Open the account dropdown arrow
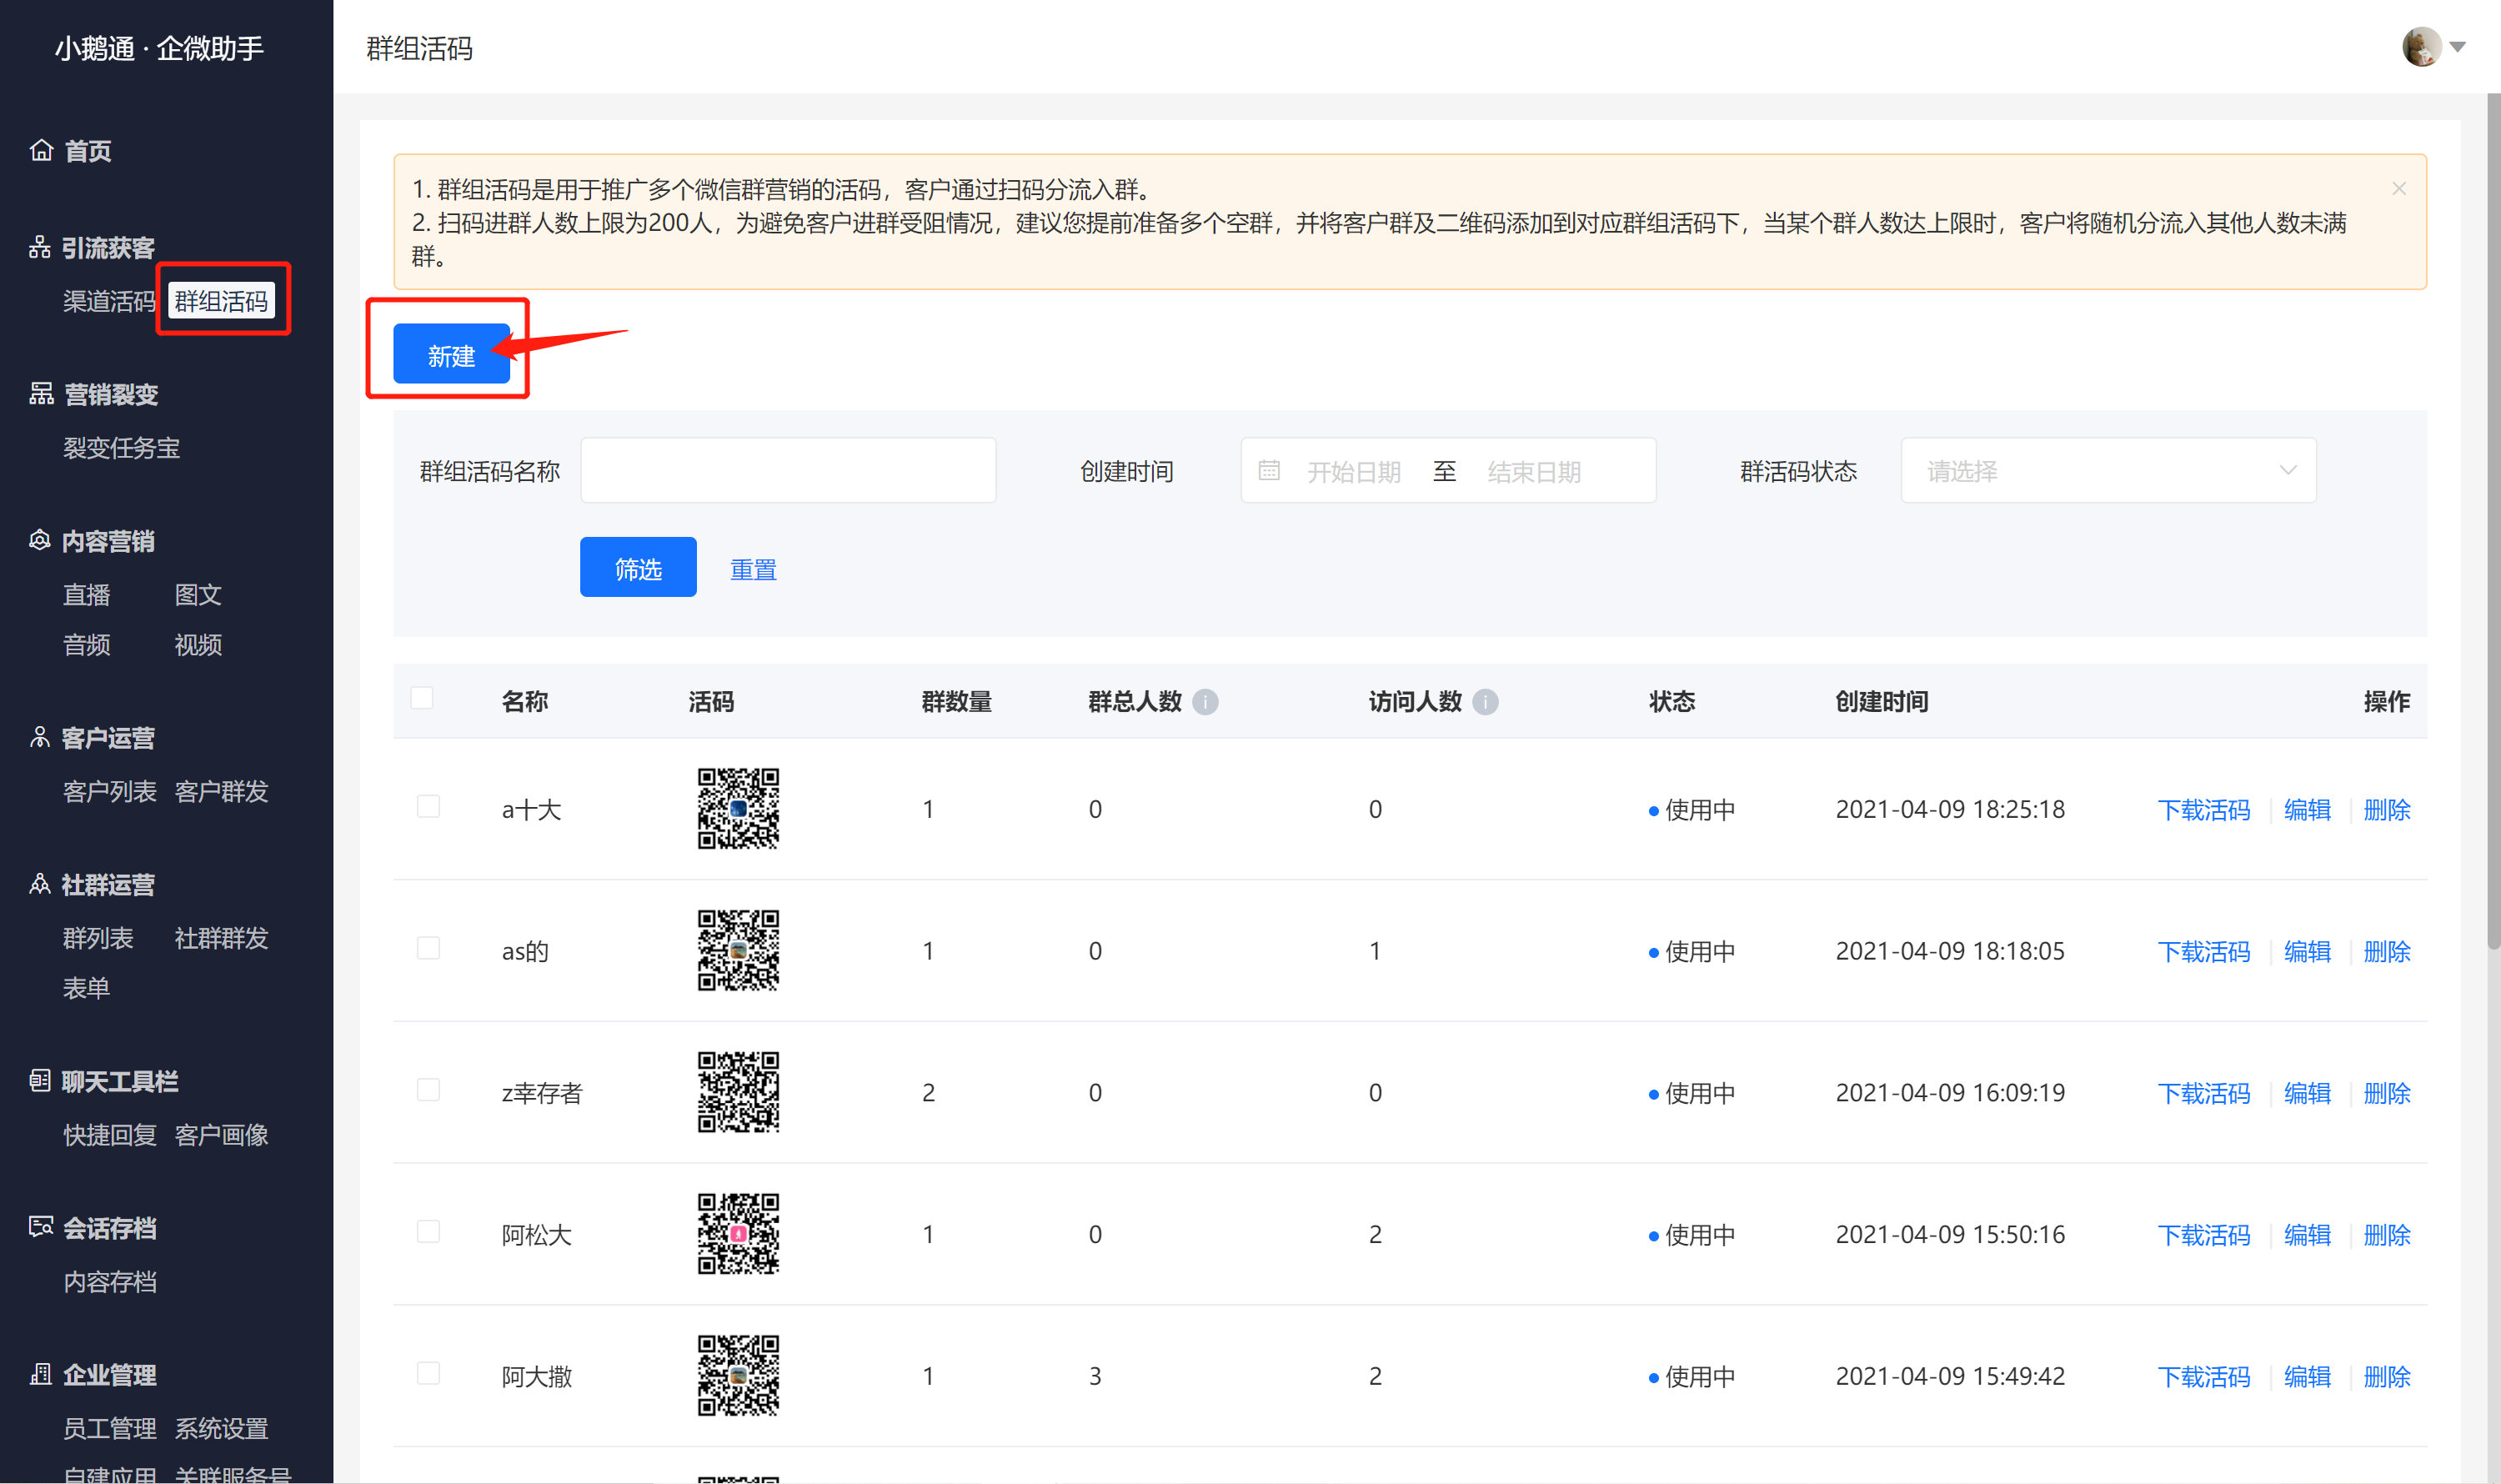This screenshot has width=2501, height=1484. (x=2458, y=47)
